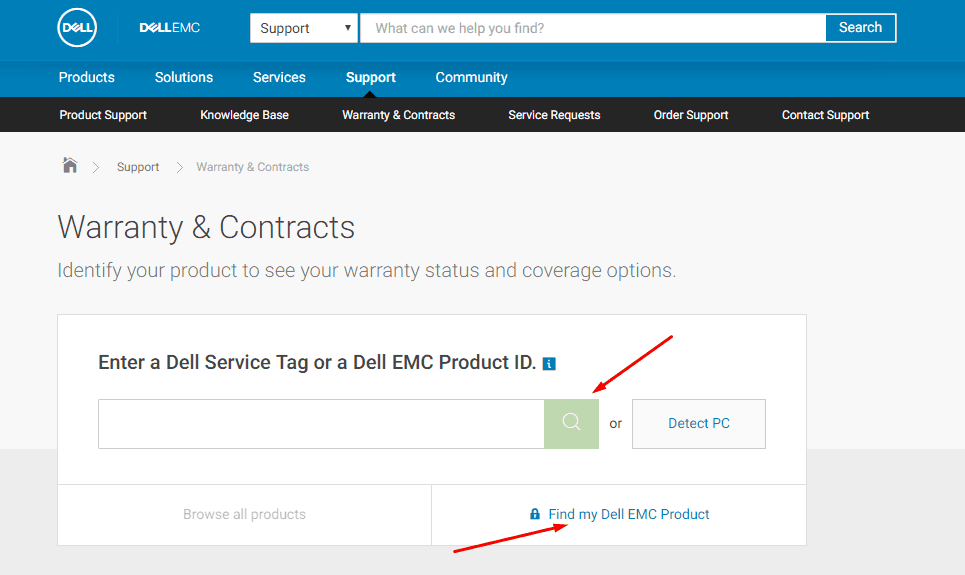Click the Support breadcrumb link
The width and height of the screenshot is (965, 575).
click(138, 167)
